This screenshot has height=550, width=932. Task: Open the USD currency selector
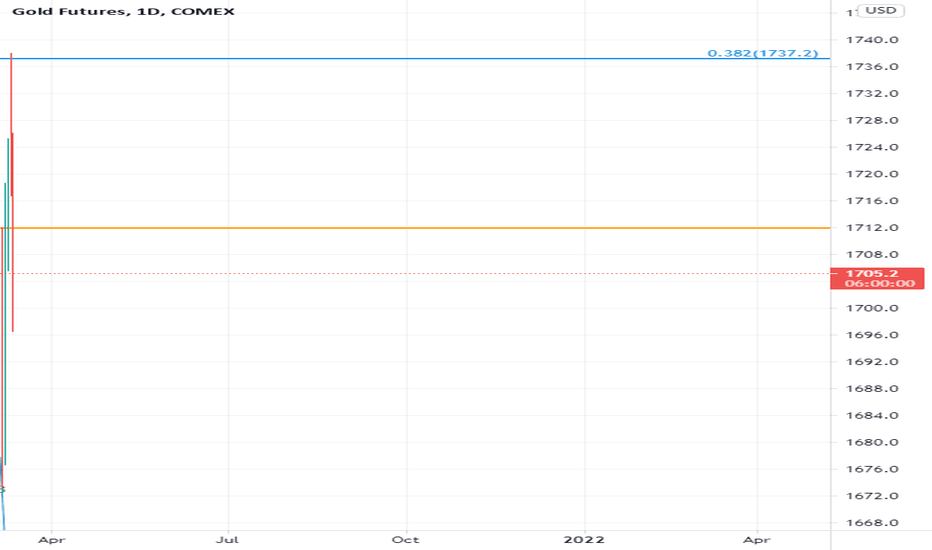[881, 11]
